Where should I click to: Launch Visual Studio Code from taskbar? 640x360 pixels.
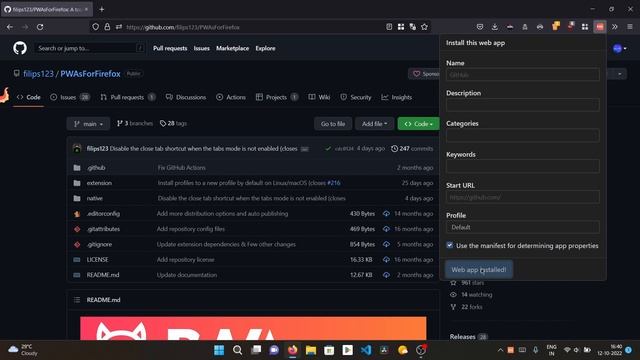(366, 350)
